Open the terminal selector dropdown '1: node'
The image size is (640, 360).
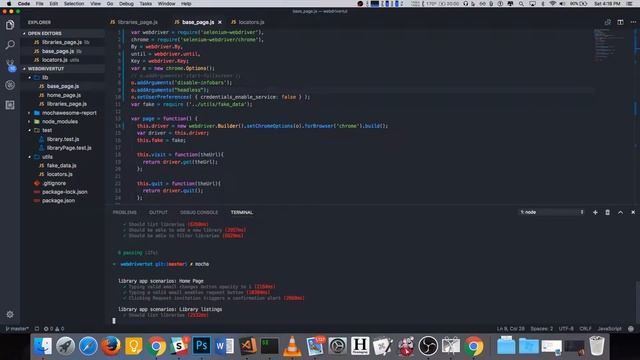tap(551, 212)
